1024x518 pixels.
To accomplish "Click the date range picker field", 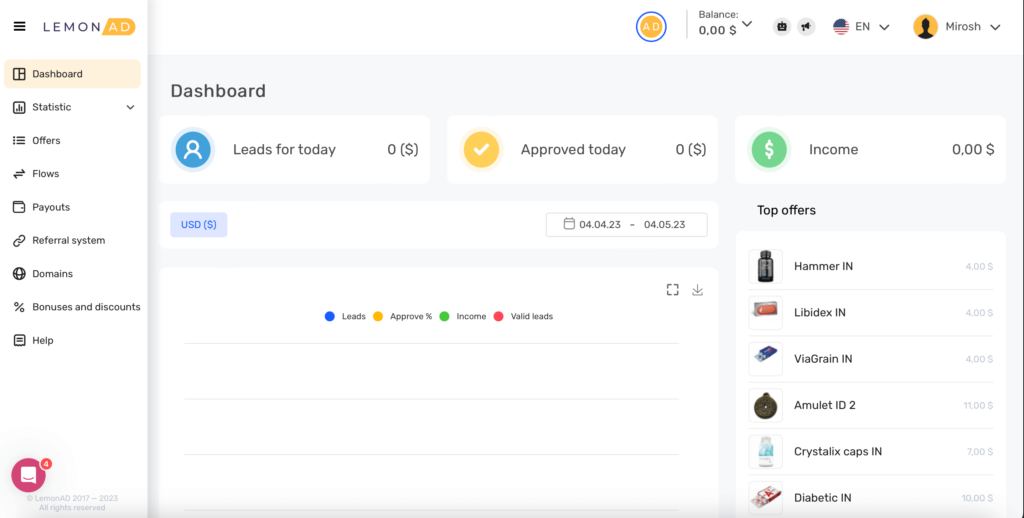I will tap(626, 225).
